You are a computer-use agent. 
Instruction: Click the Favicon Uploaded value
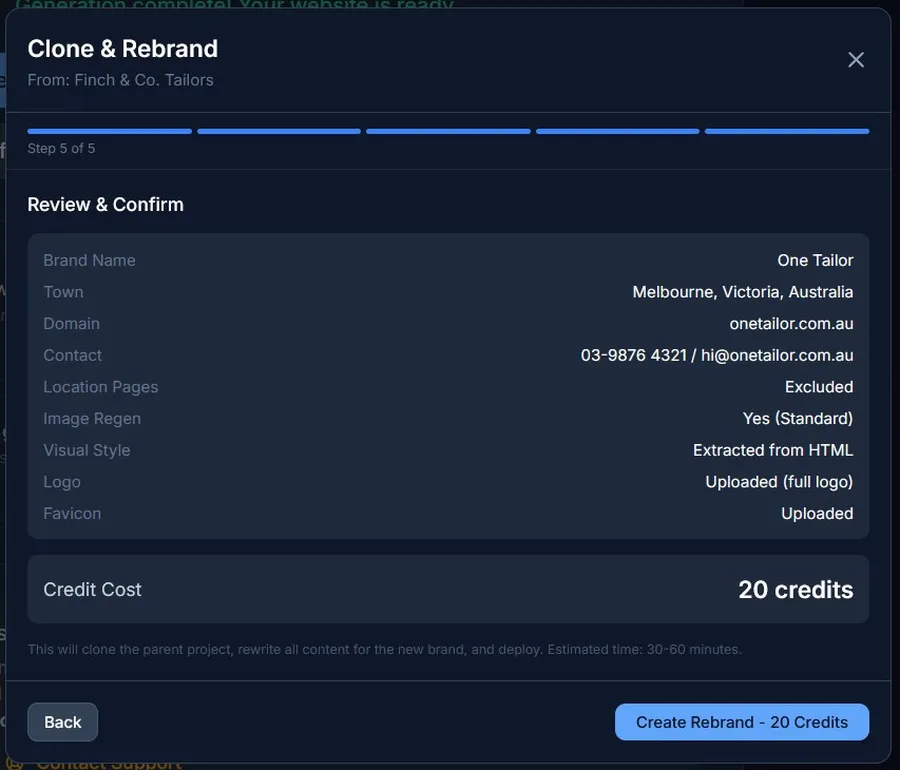[x=817, y=514]
